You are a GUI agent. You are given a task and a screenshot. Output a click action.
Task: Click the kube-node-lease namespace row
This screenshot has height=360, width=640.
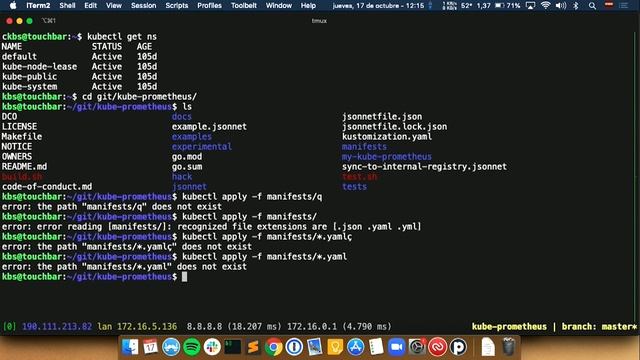pyautogui.click(x=79, y=67)
